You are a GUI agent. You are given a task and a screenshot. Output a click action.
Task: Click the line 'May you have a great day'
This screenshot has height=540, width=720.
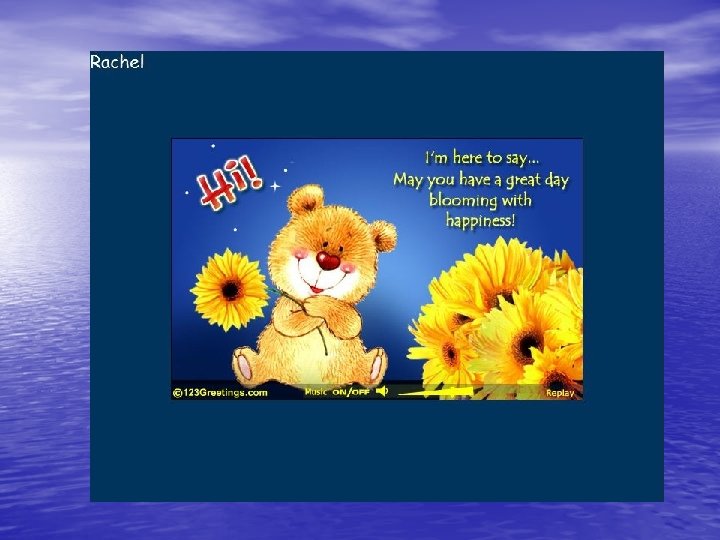coord(481,180)
